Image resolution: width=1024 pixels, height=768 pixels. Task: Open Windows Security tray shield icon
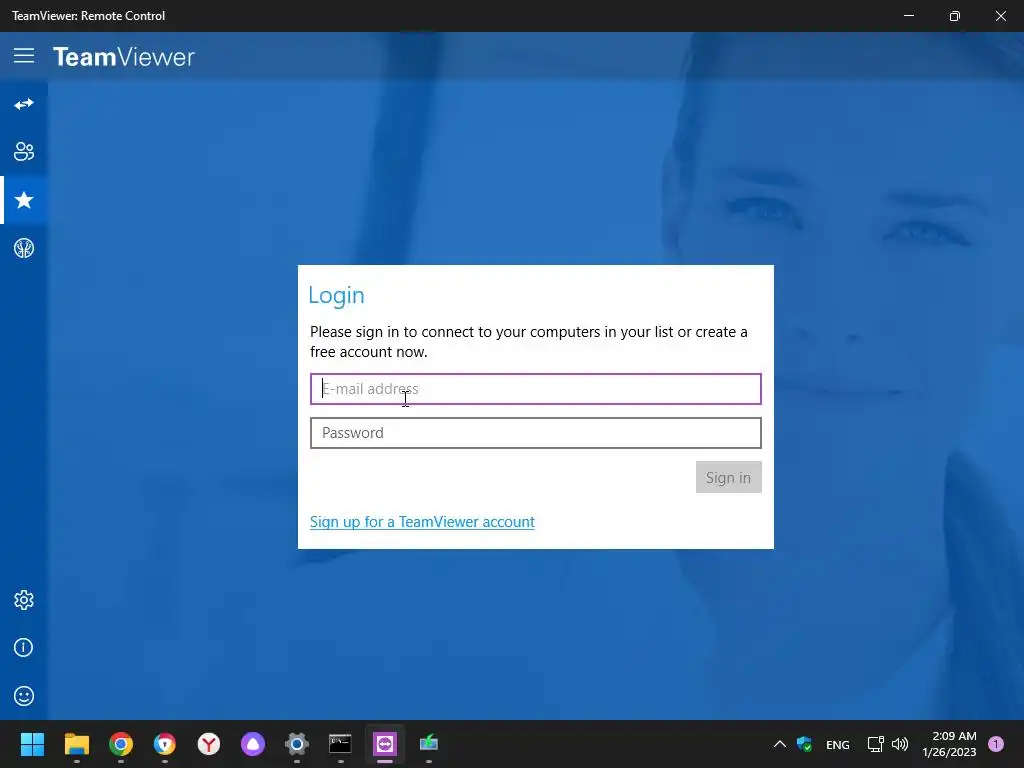pyautogui.click(x=805, y=744)
